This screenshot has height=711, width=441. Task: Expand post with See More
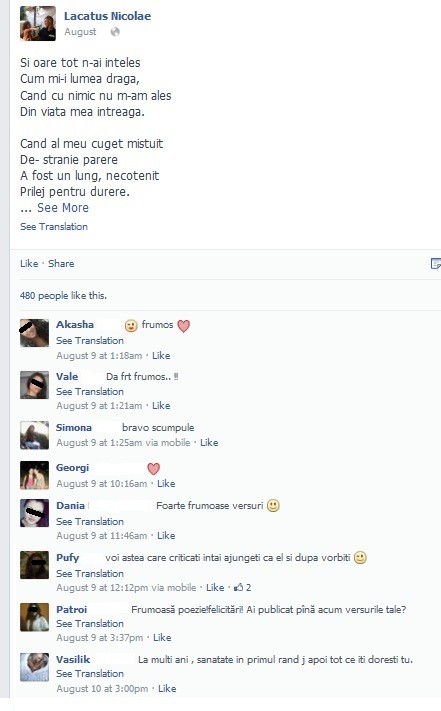click(x=63, y=208)
